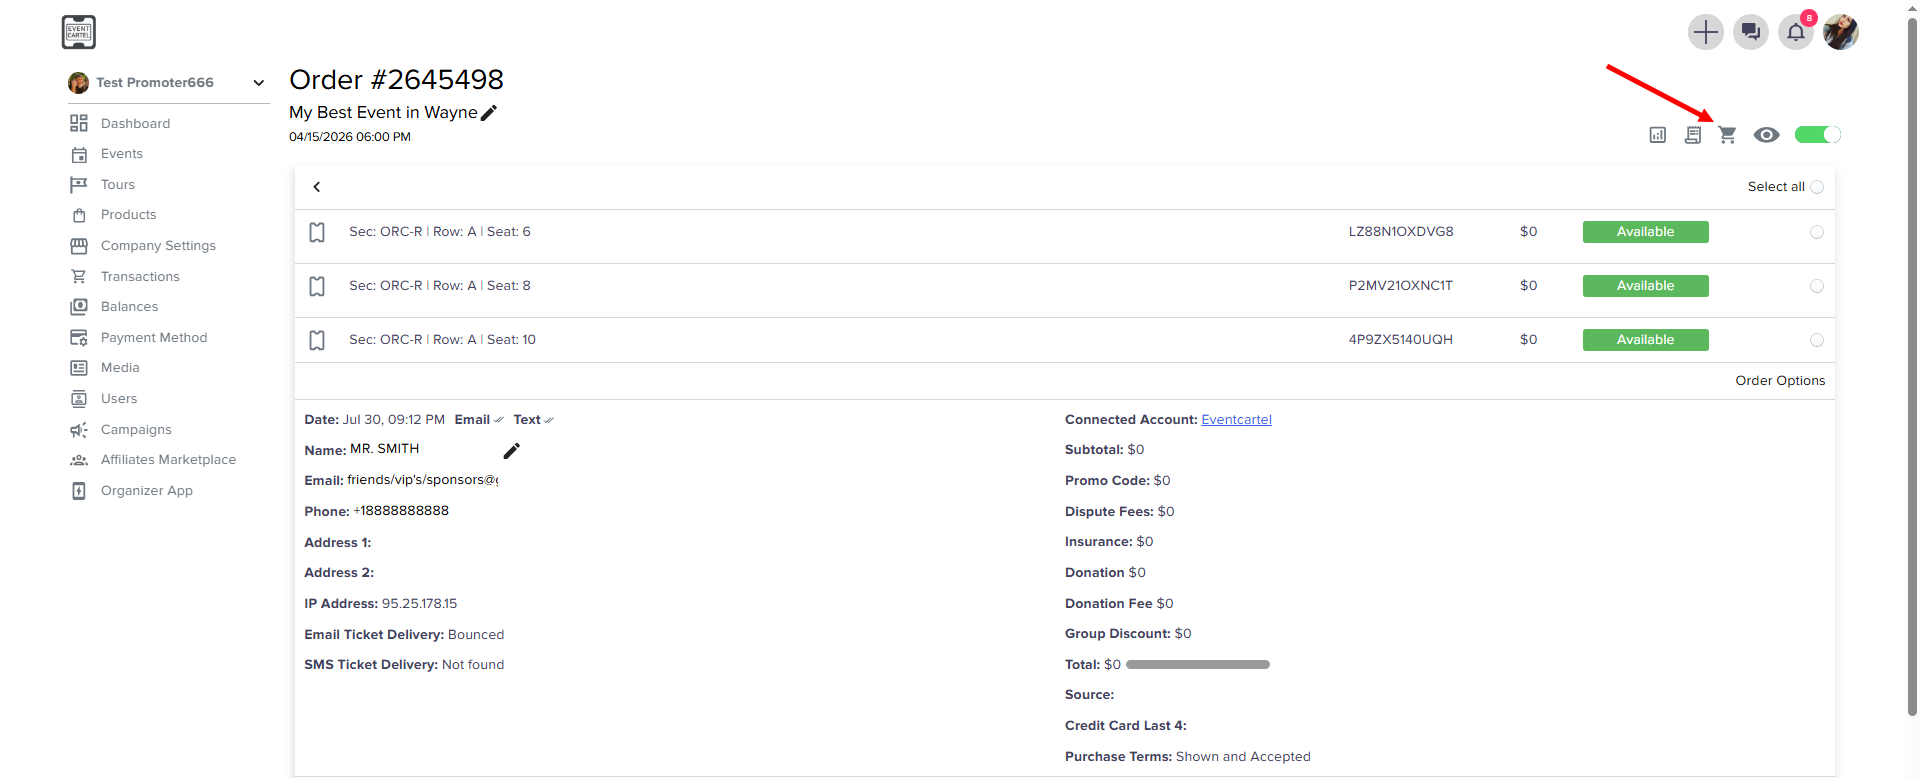1920x778 pixels.
Task: Click SMS Ticket Delivery Not found status
Action: pos(473,665)
